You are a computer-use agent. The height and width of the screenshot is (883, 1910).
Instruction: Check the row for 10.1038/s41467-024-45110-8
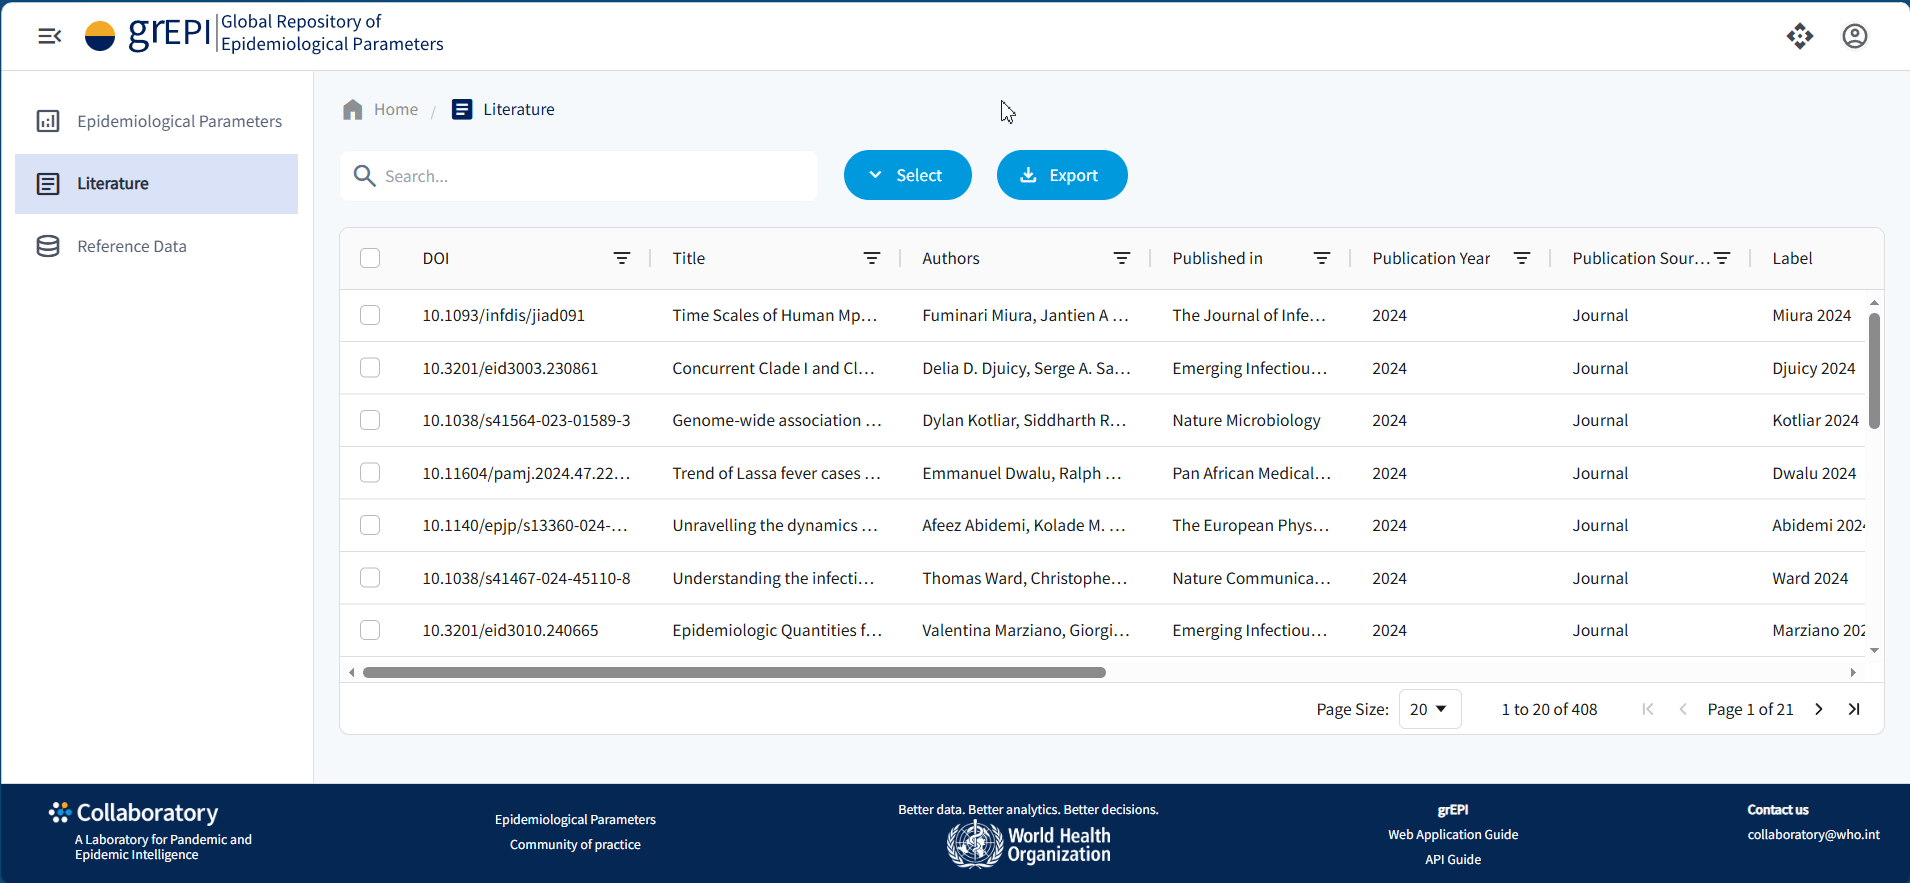pos(370,578)
